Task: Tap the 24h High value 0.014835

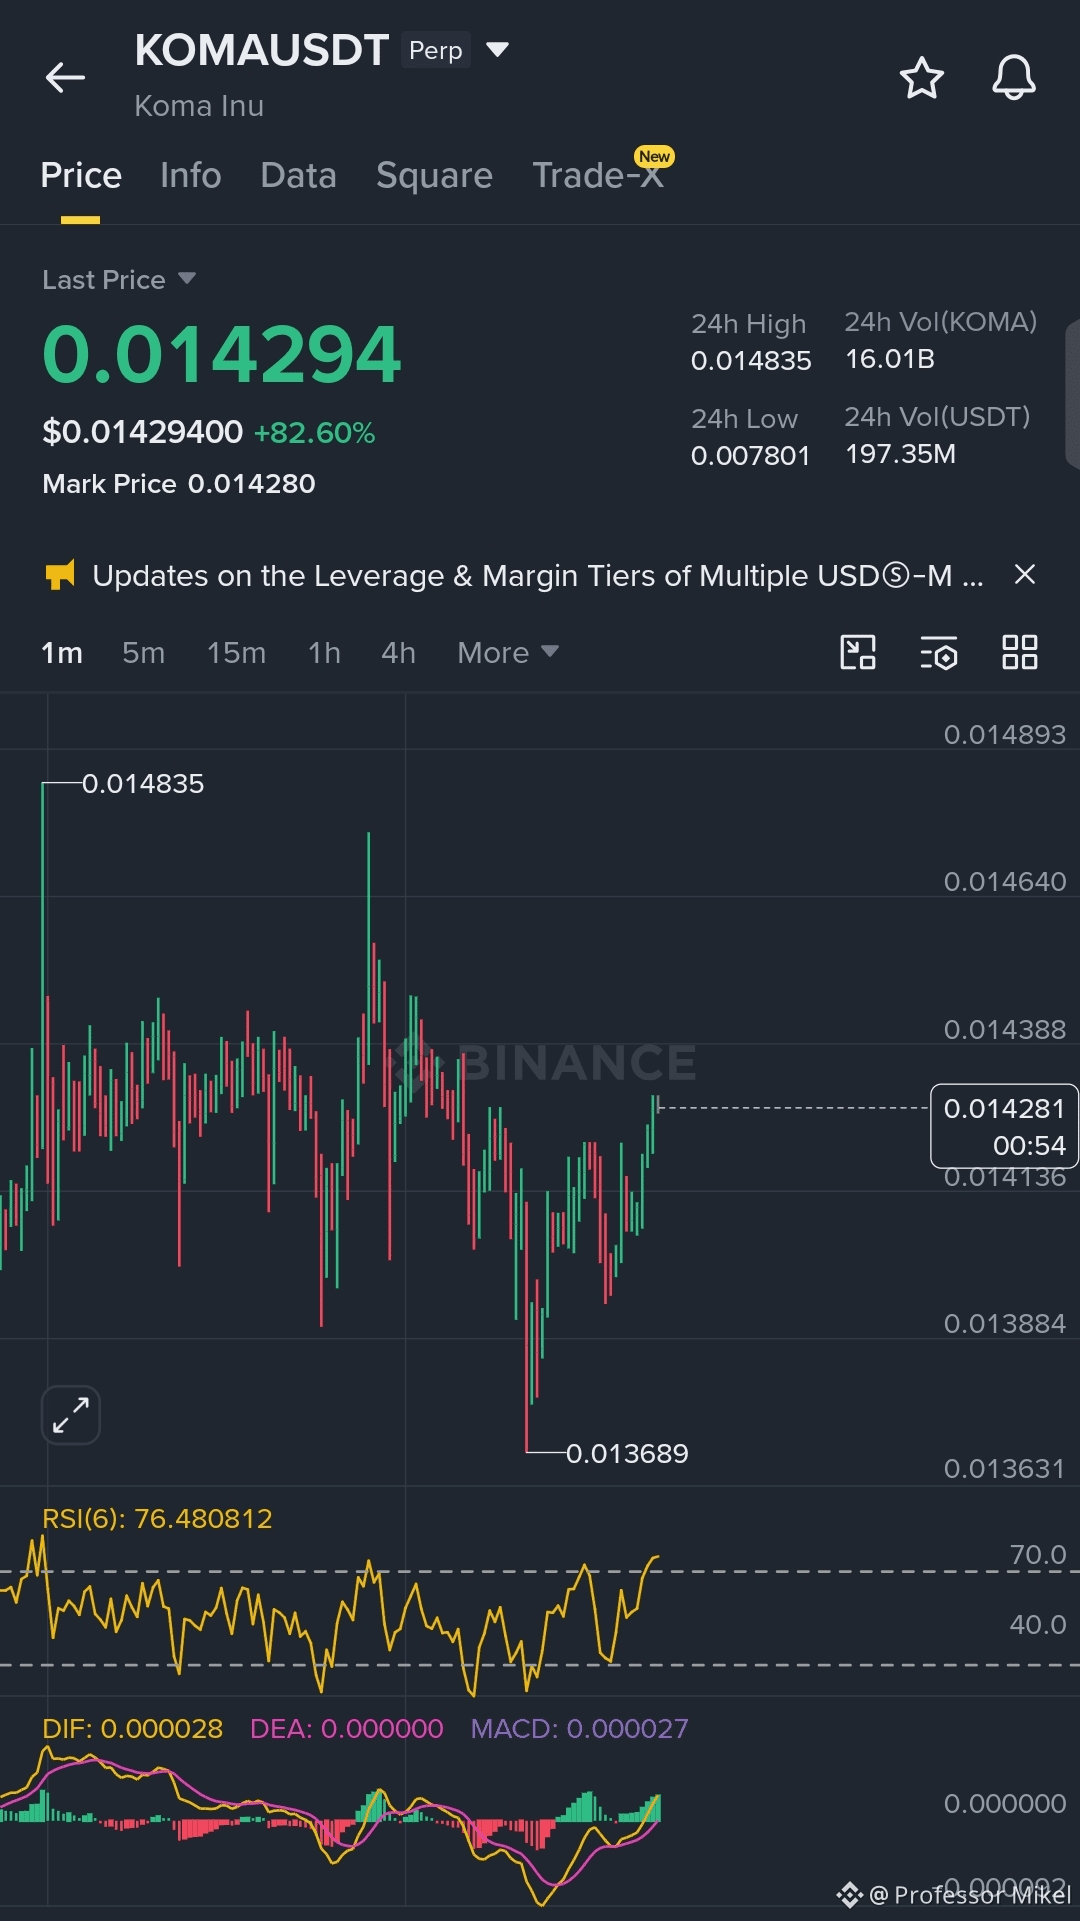Action: [x=751, y=361]
